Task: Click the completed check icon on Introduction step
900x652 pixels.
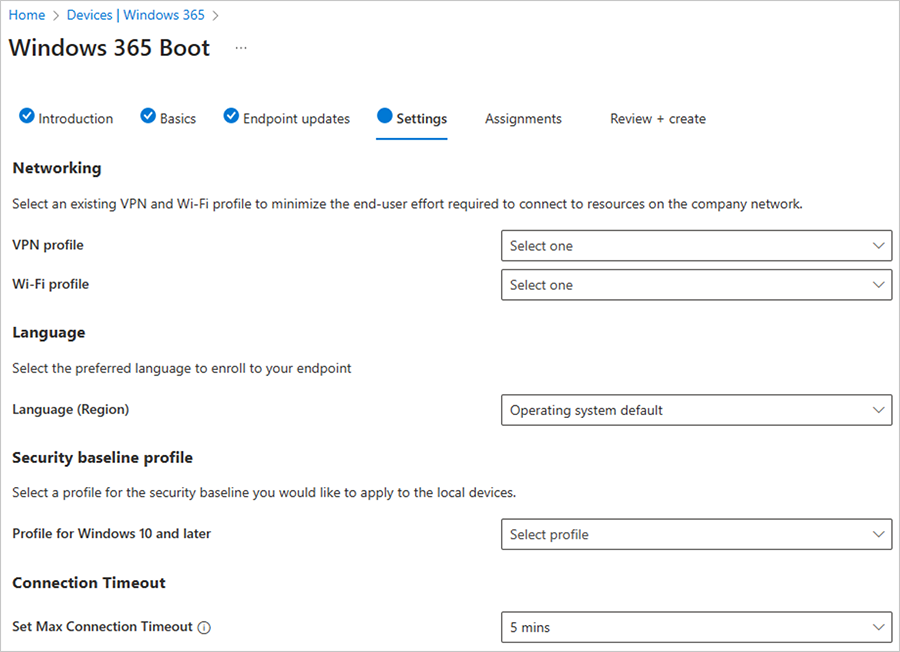Action: tap(26, 116)
